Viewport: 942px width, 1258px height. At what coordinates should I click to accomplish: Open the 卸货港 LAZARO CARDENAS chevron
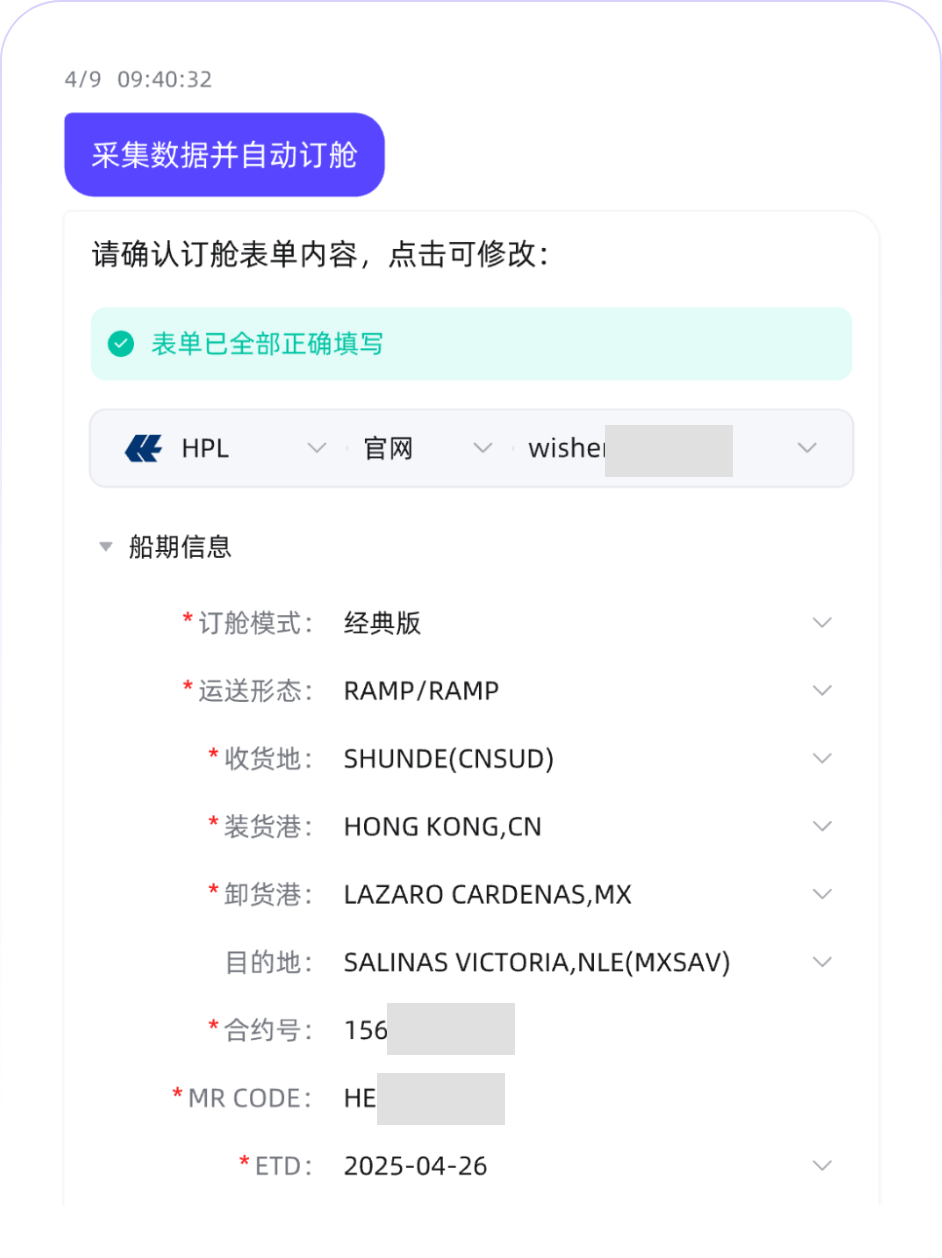pyautogui.click(x=822, y=894)
